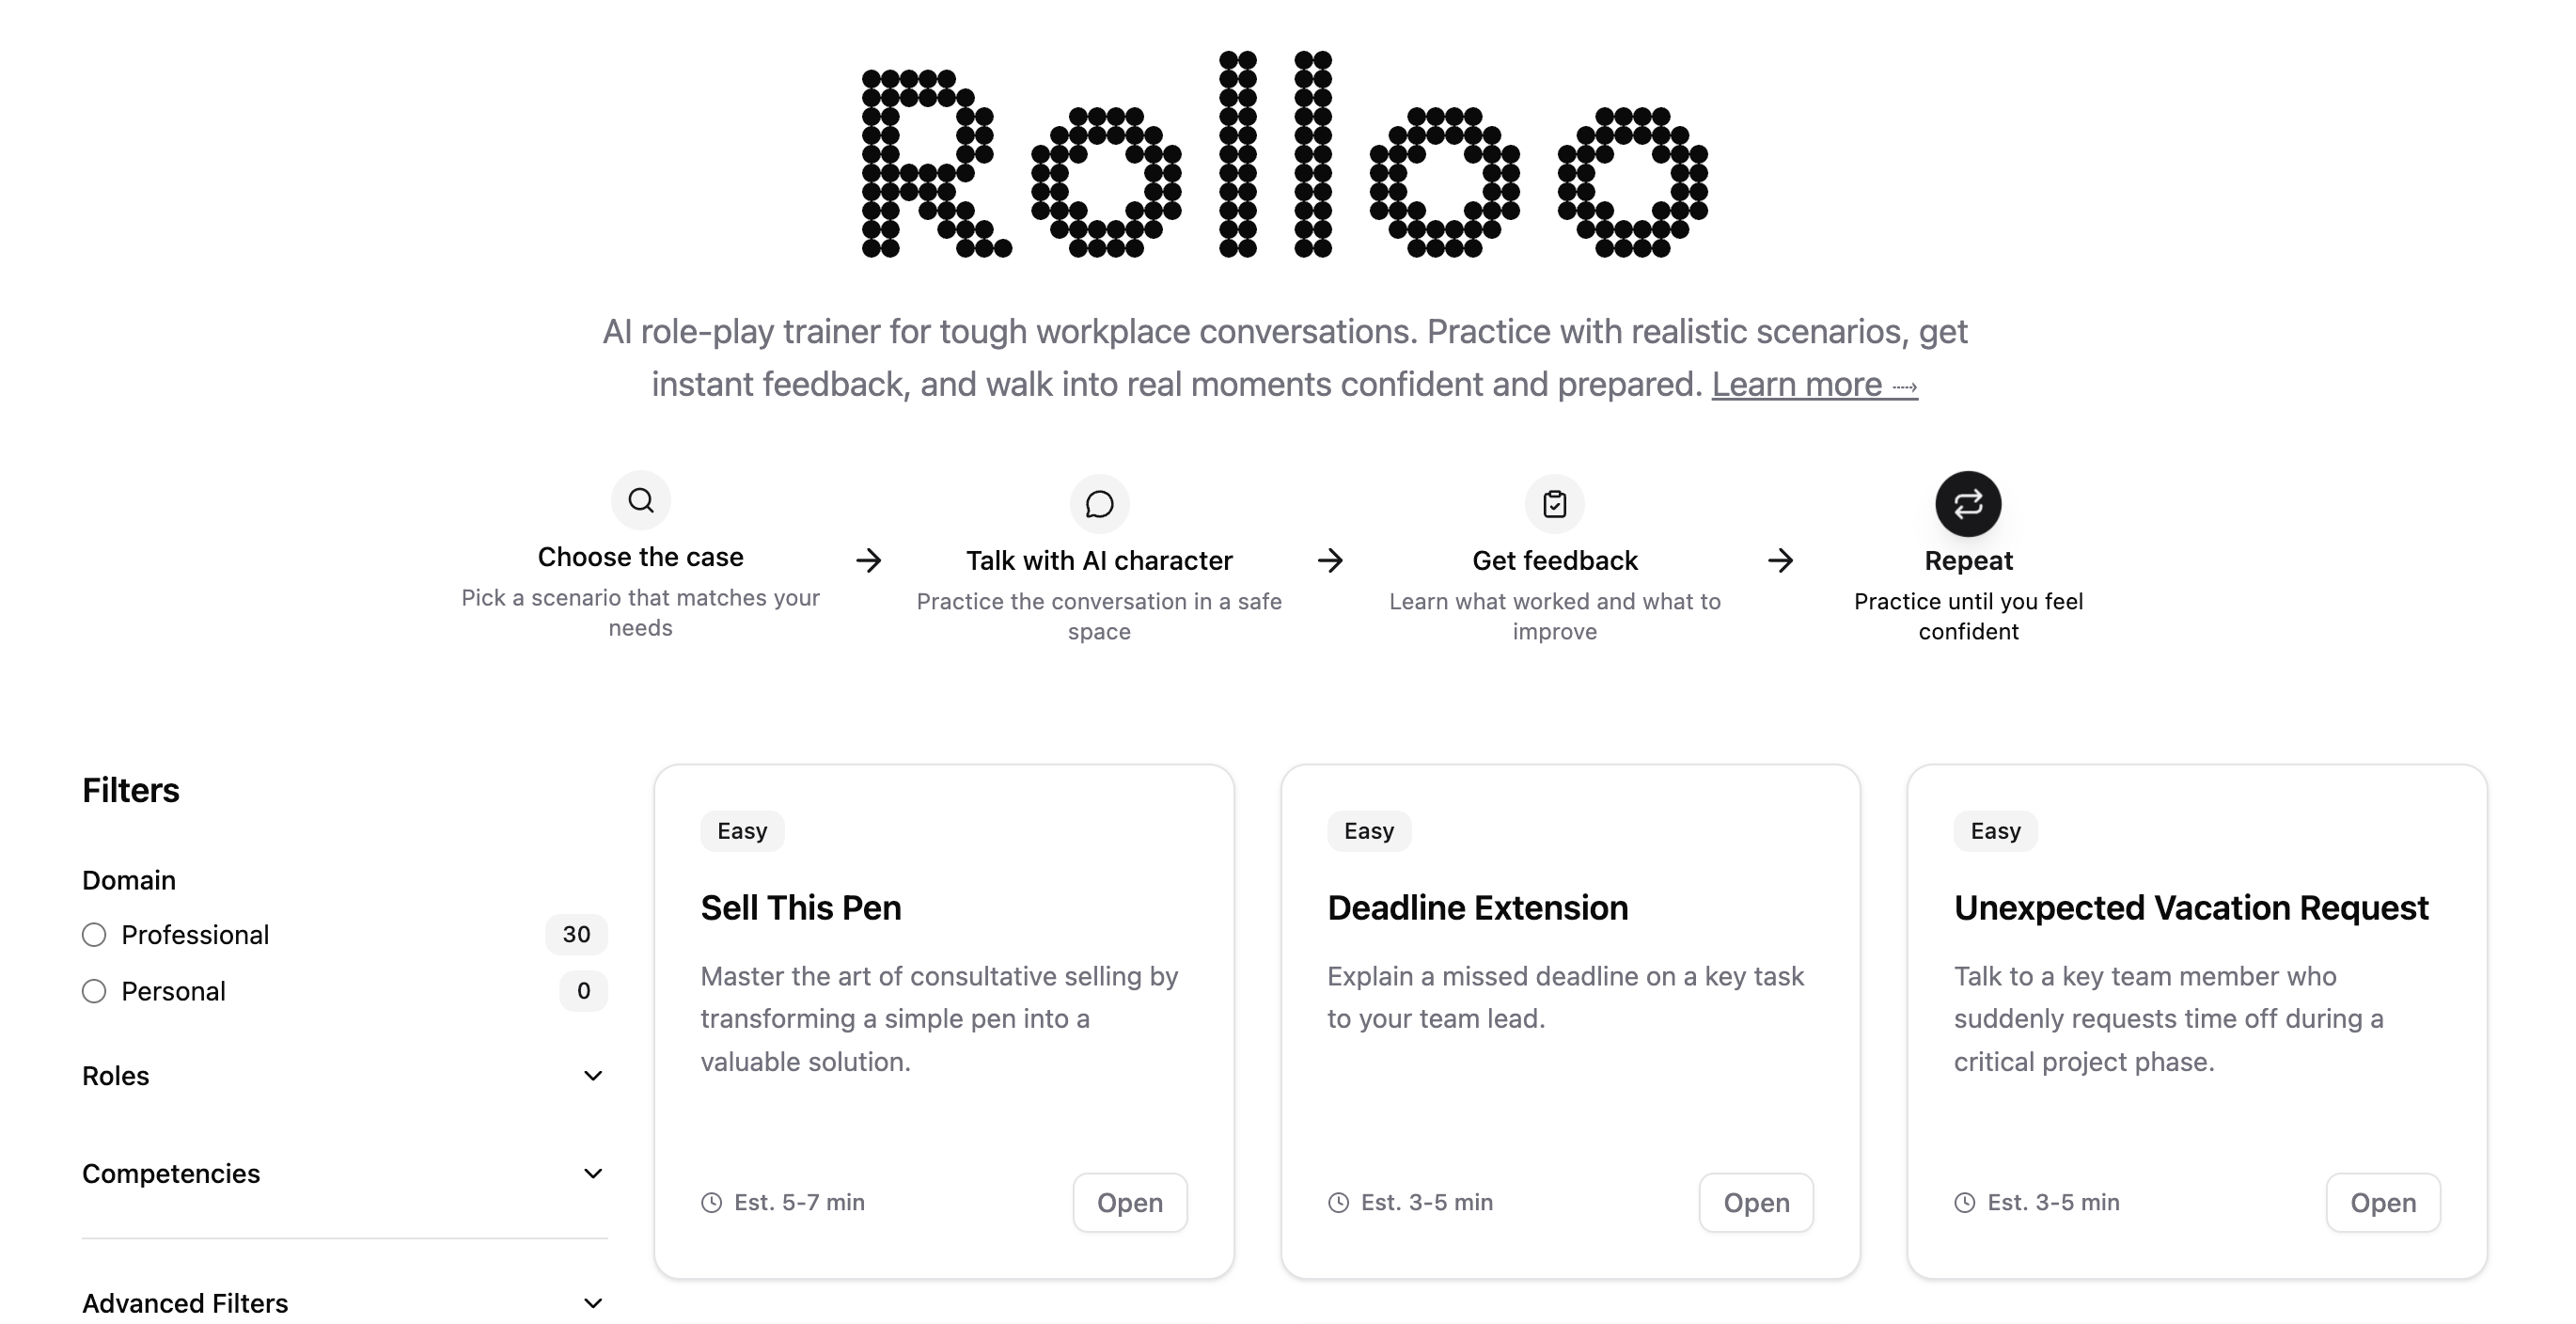Click the magnifier icon above Choose the case
The width and height of the screenshot is (2576, 1324).
tap(640, 500)
